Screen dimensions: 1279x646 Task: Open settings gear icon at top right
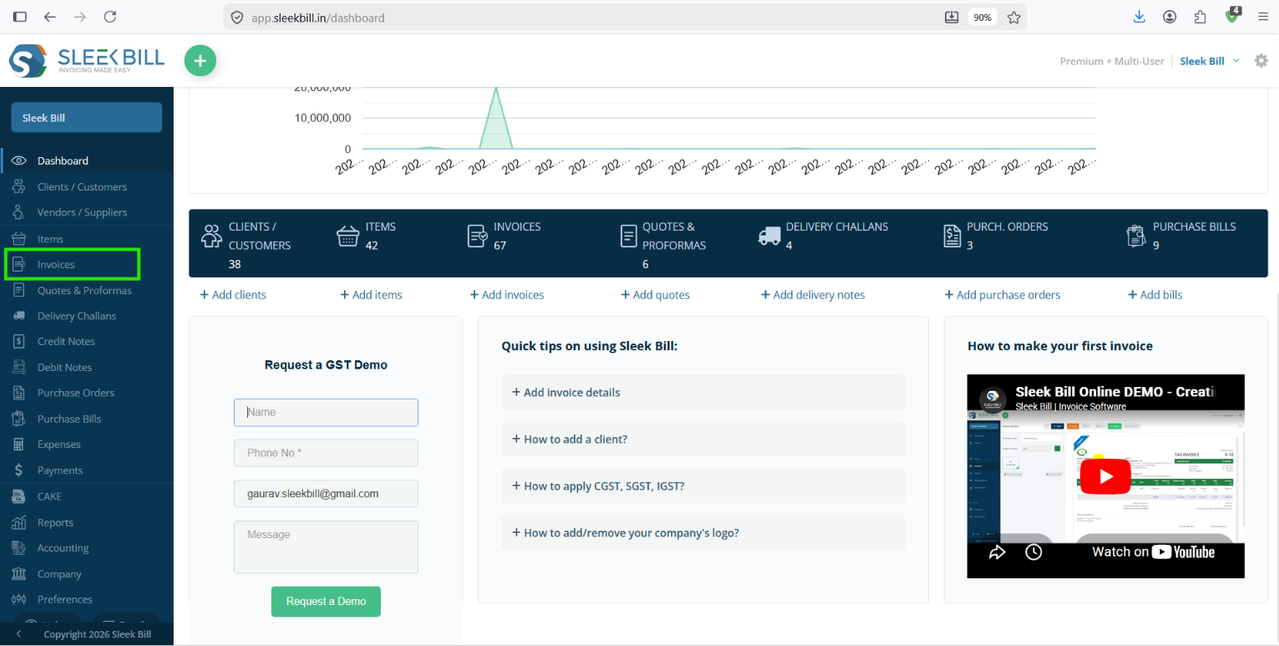pyautogui.click(x=1261, y=61)
